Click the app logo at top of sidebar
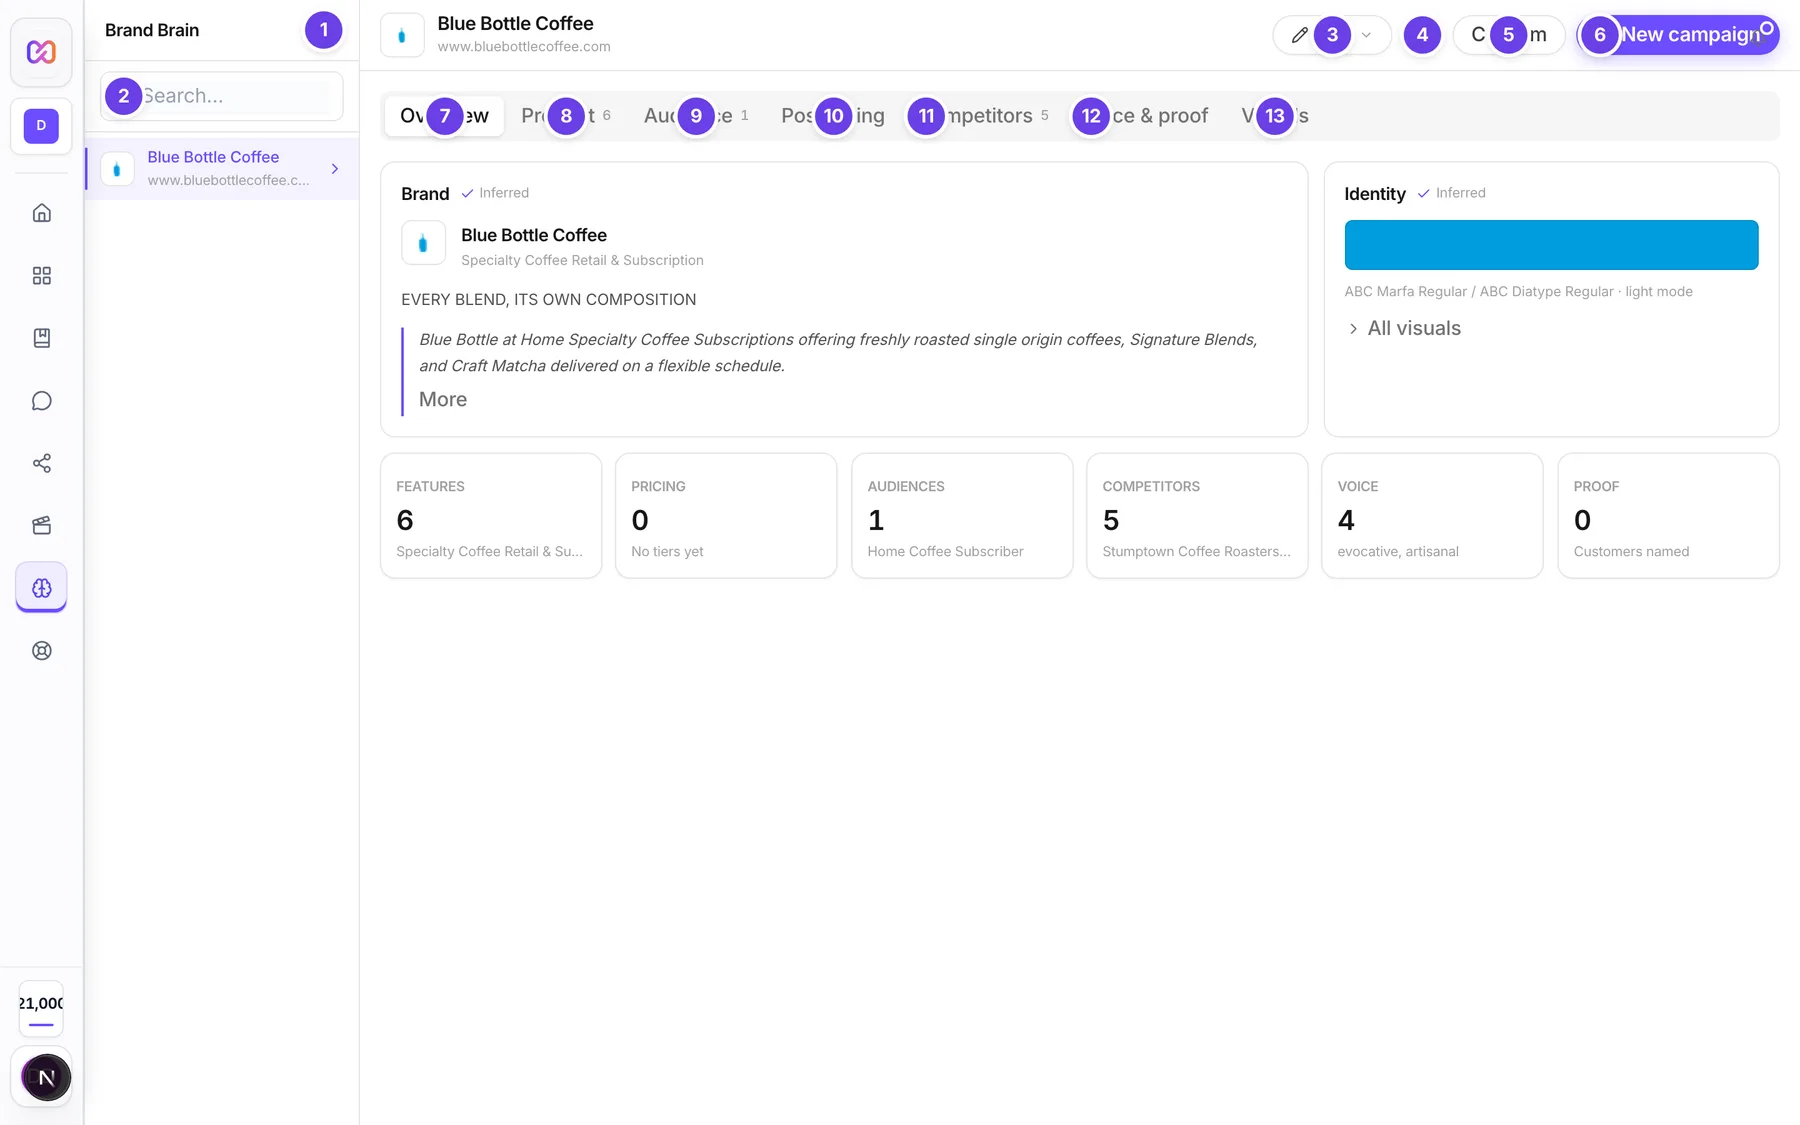Screen dimensions: 1800x1125 (41, 52)
